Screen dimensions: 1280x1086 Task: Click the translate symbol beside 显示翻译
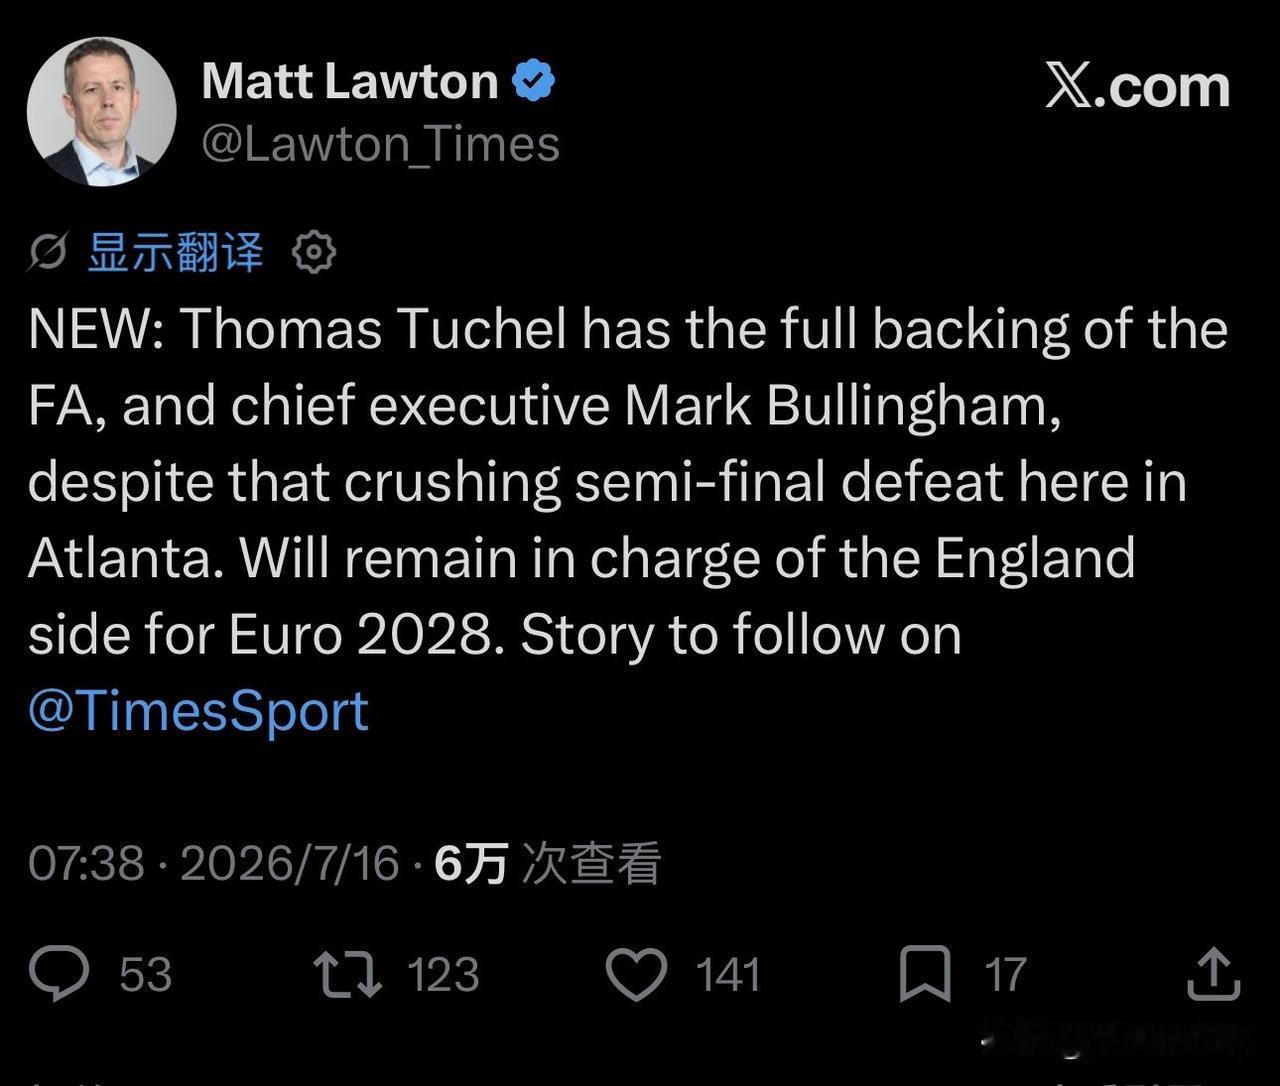click(47, 253)
